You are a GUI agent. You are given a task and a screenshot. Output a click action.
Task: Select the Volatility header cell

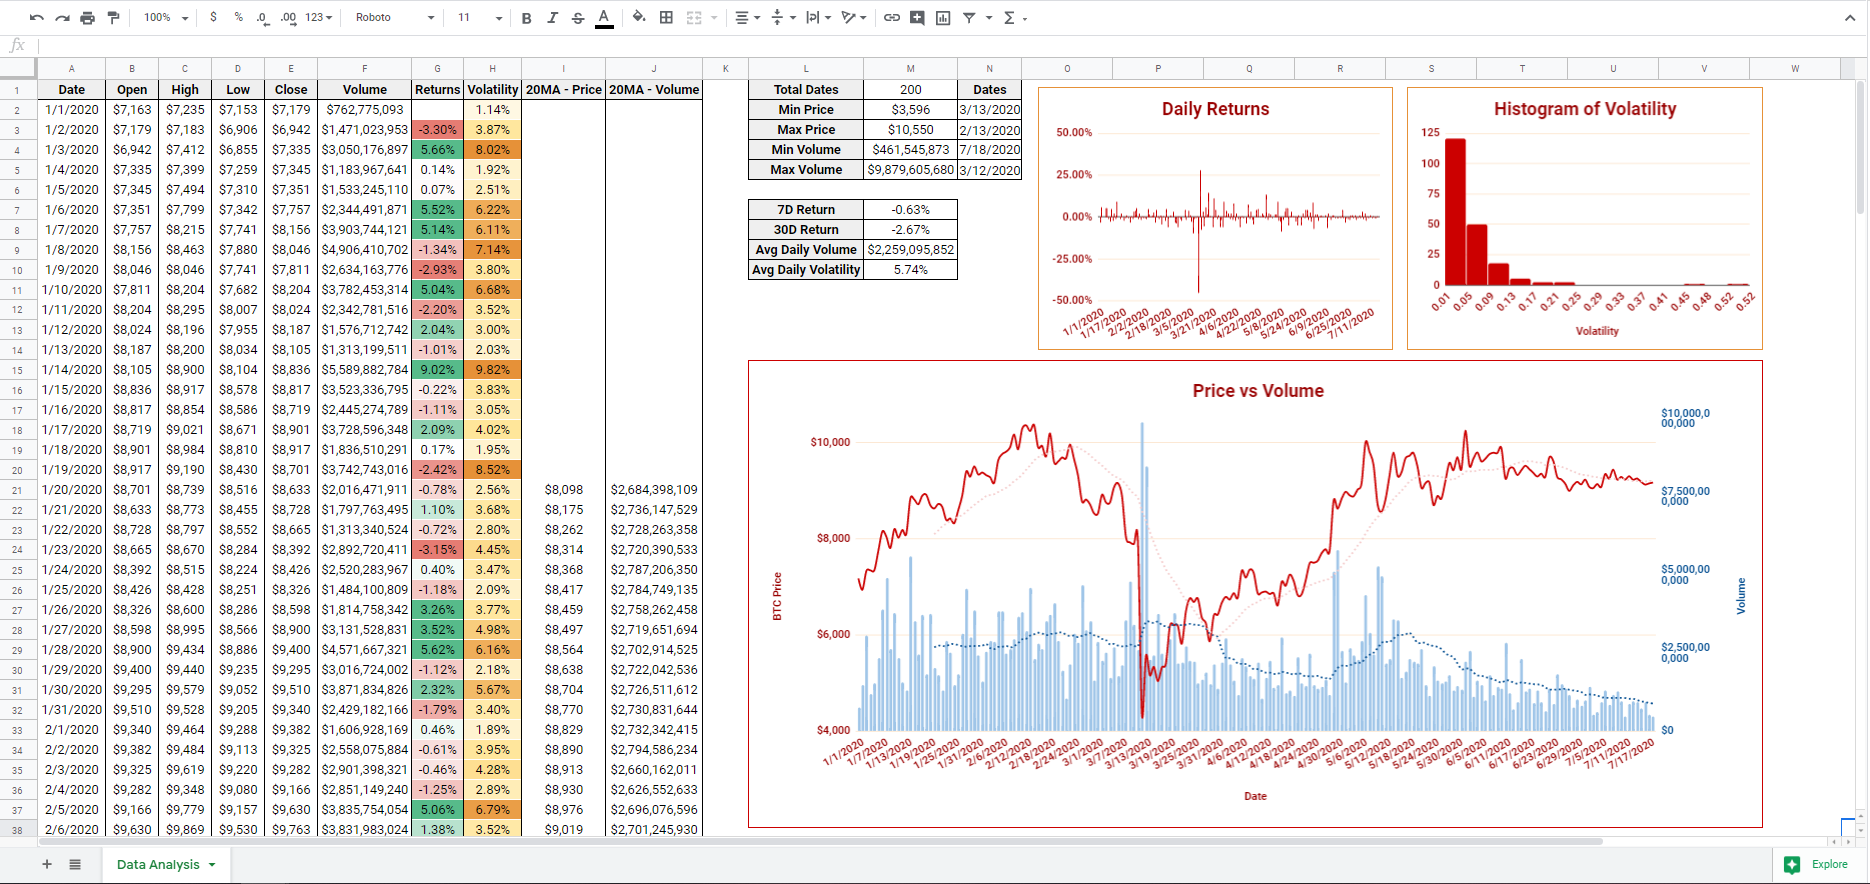tap(493, 89)
